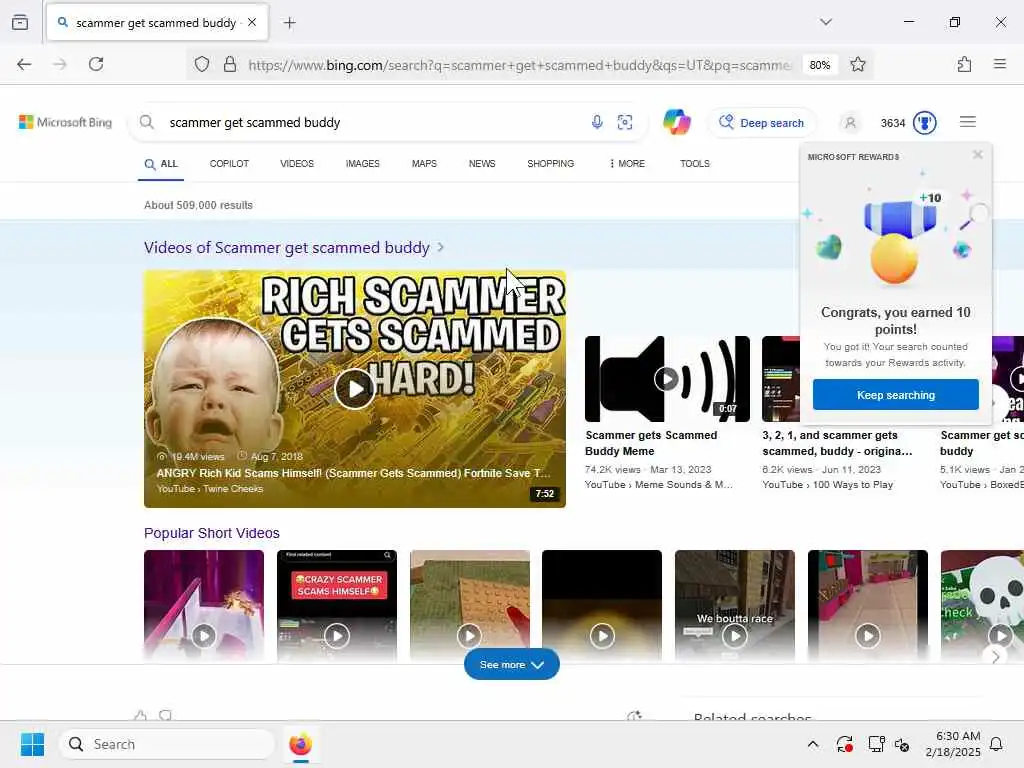Click the Microsoft Bing logo
Viewport: 1024px width, 768px height.
tap(65, 122)
